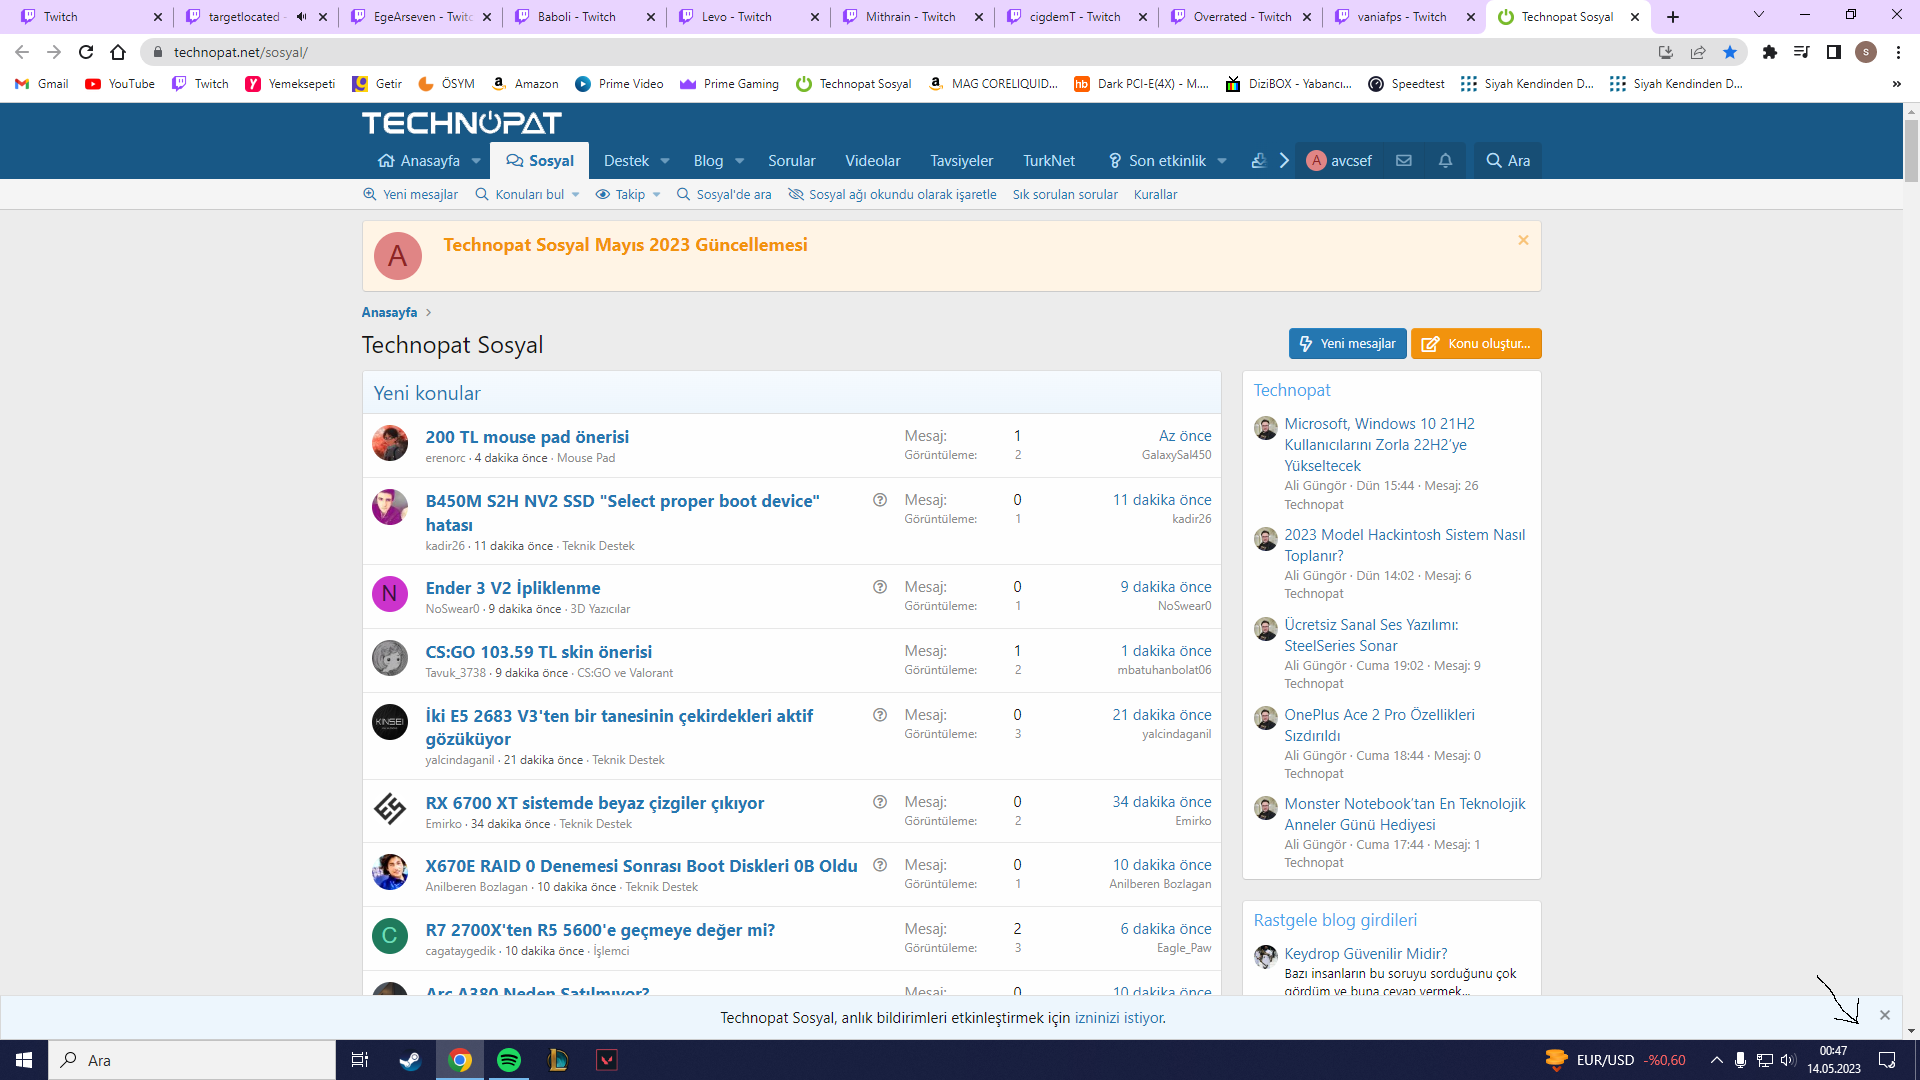Expand the Destek menu arrow

(x=666, y=161)
